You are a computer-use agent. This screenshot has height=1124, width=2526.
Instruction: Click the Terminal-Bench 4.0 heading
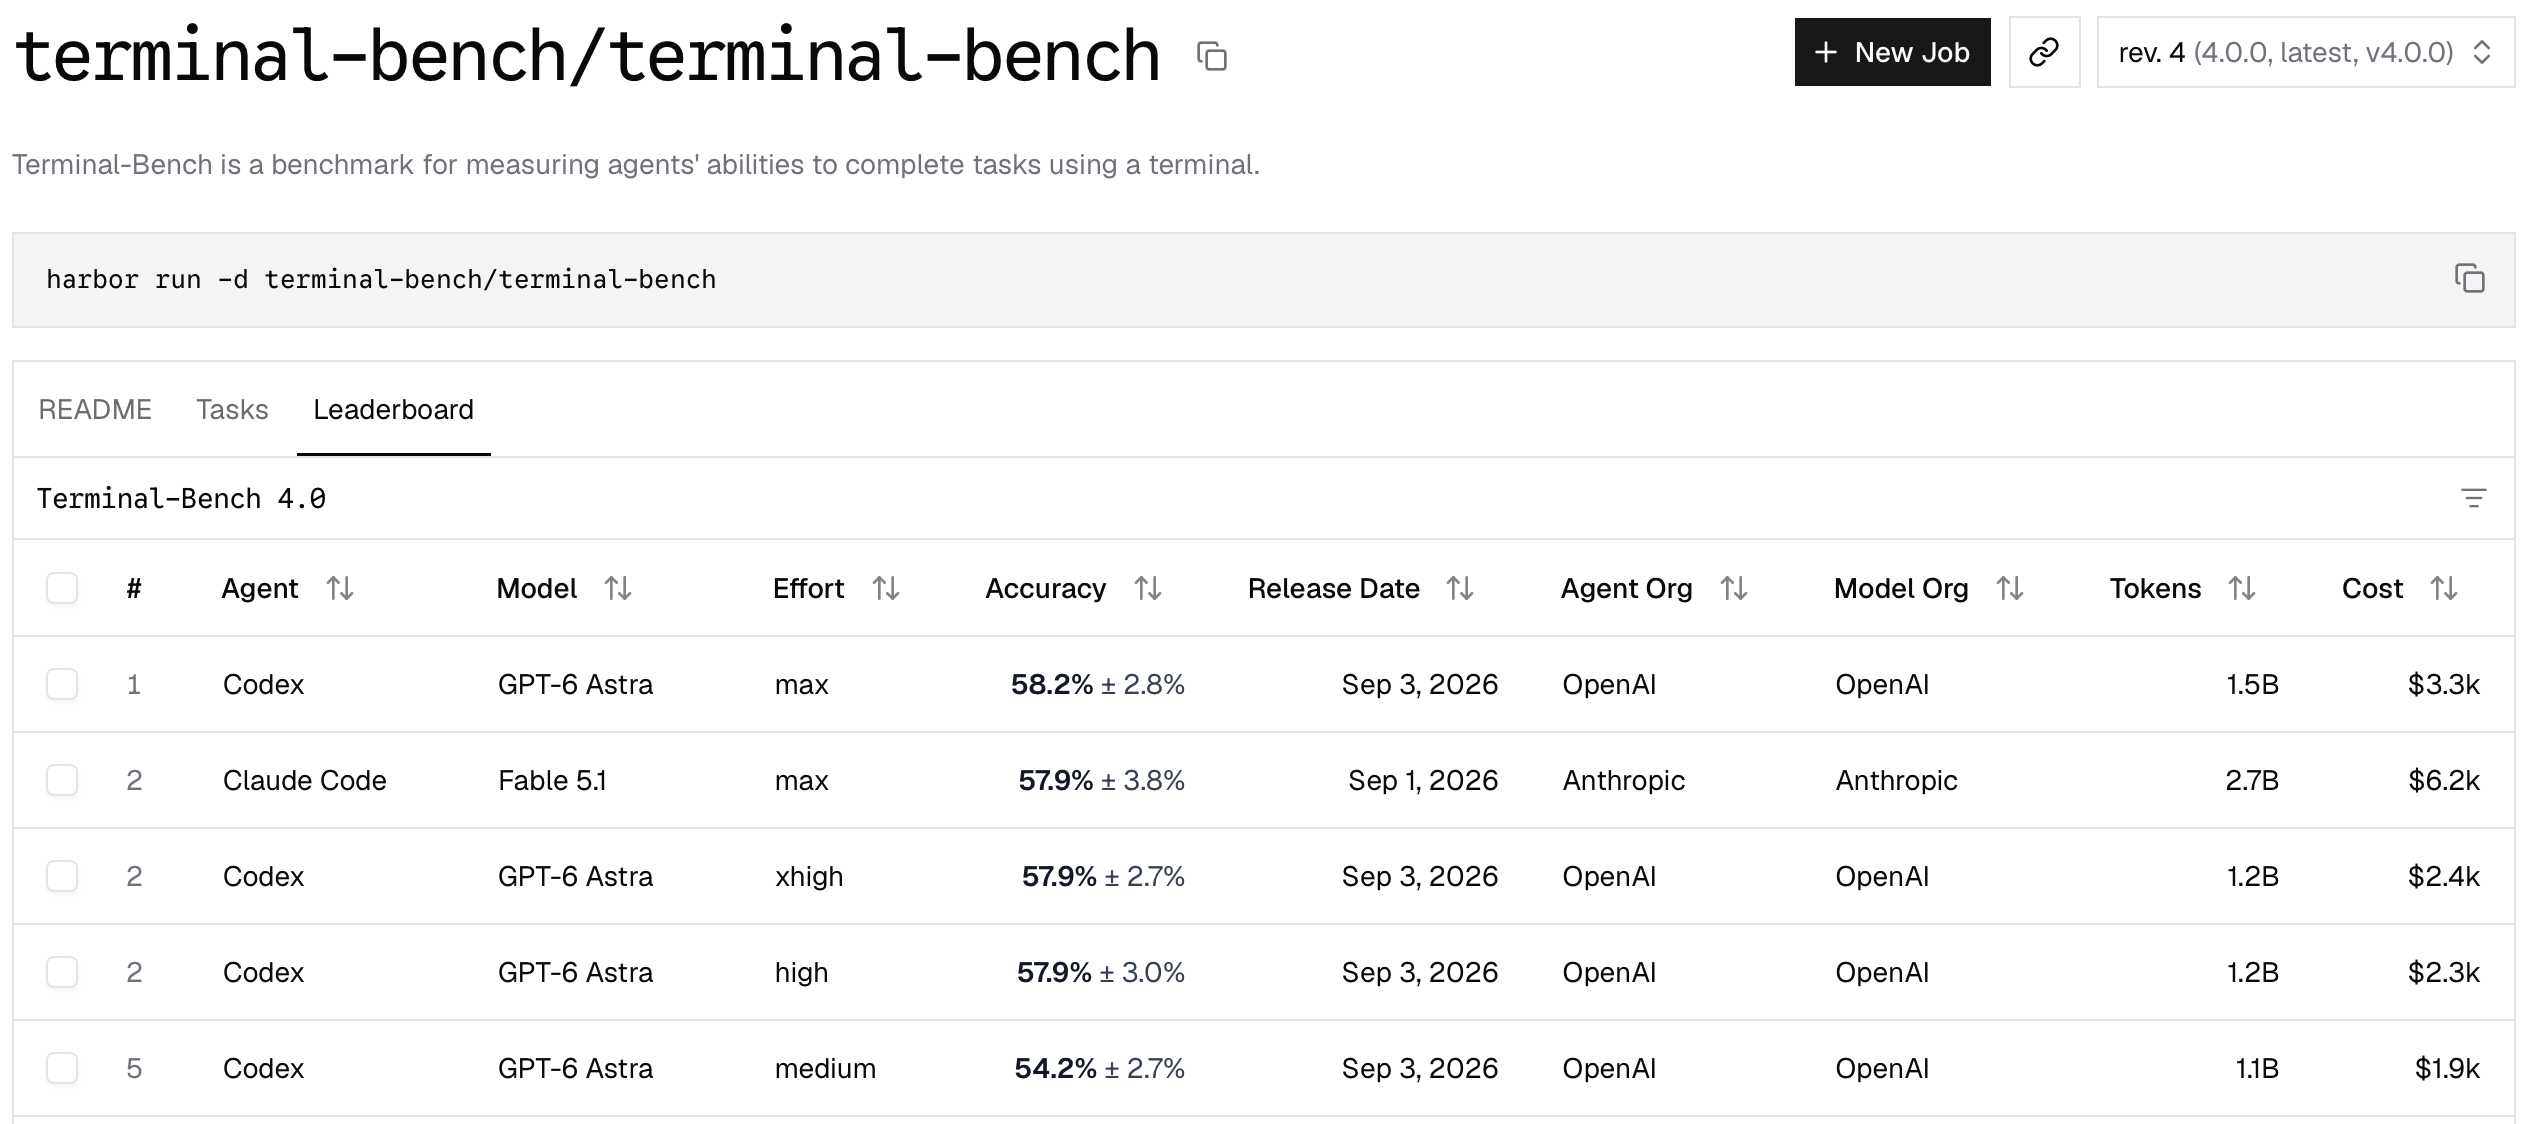click(181, 498)
